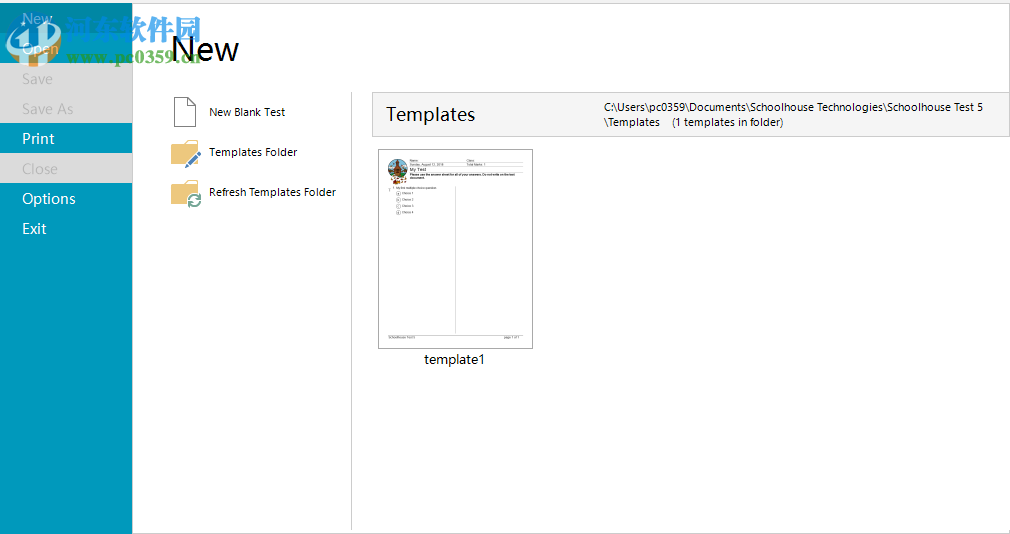Click Save in the backstage menu
This screenshot has width=1010, height=534.
point(66,79)
